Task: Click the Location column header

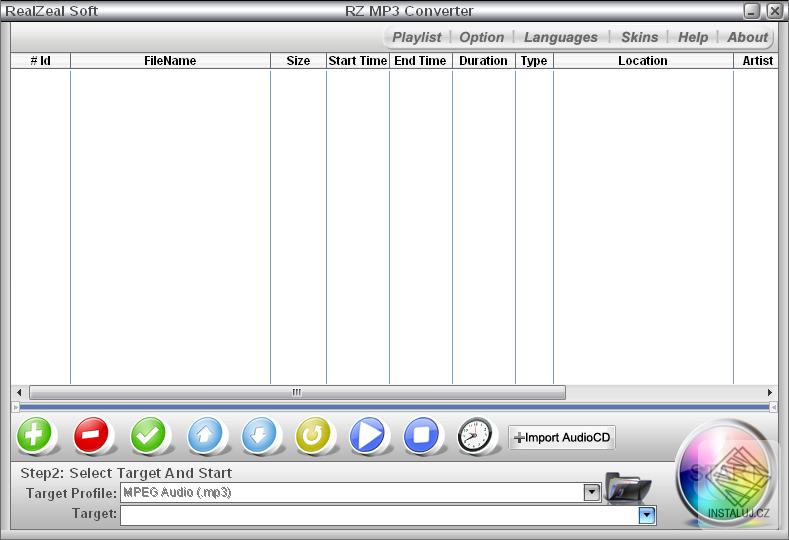Action: point(643,61)
